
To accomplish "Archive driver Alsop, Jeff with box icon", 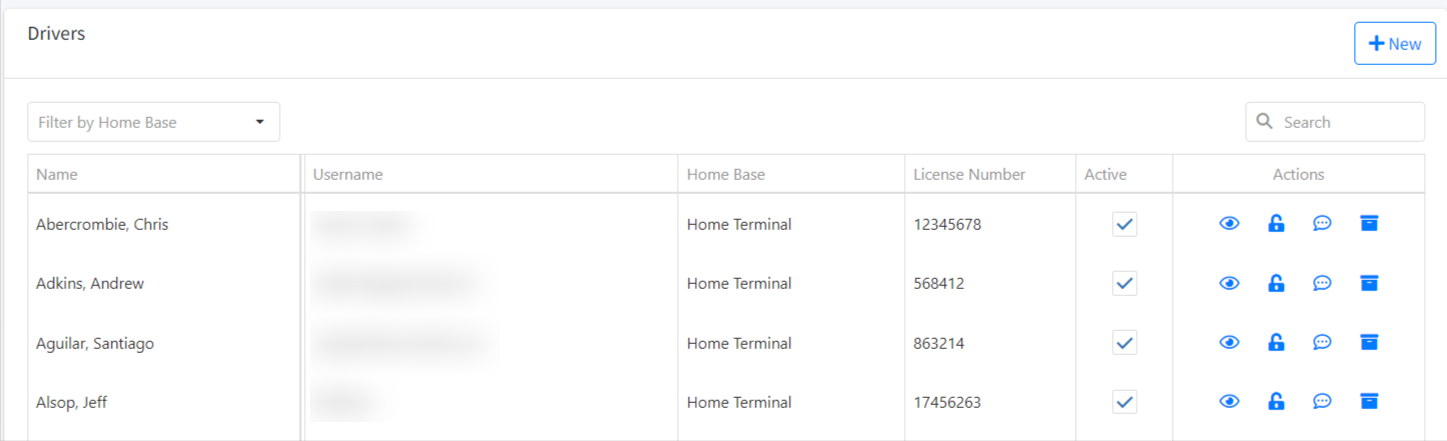I will [x=1369, y=402].
